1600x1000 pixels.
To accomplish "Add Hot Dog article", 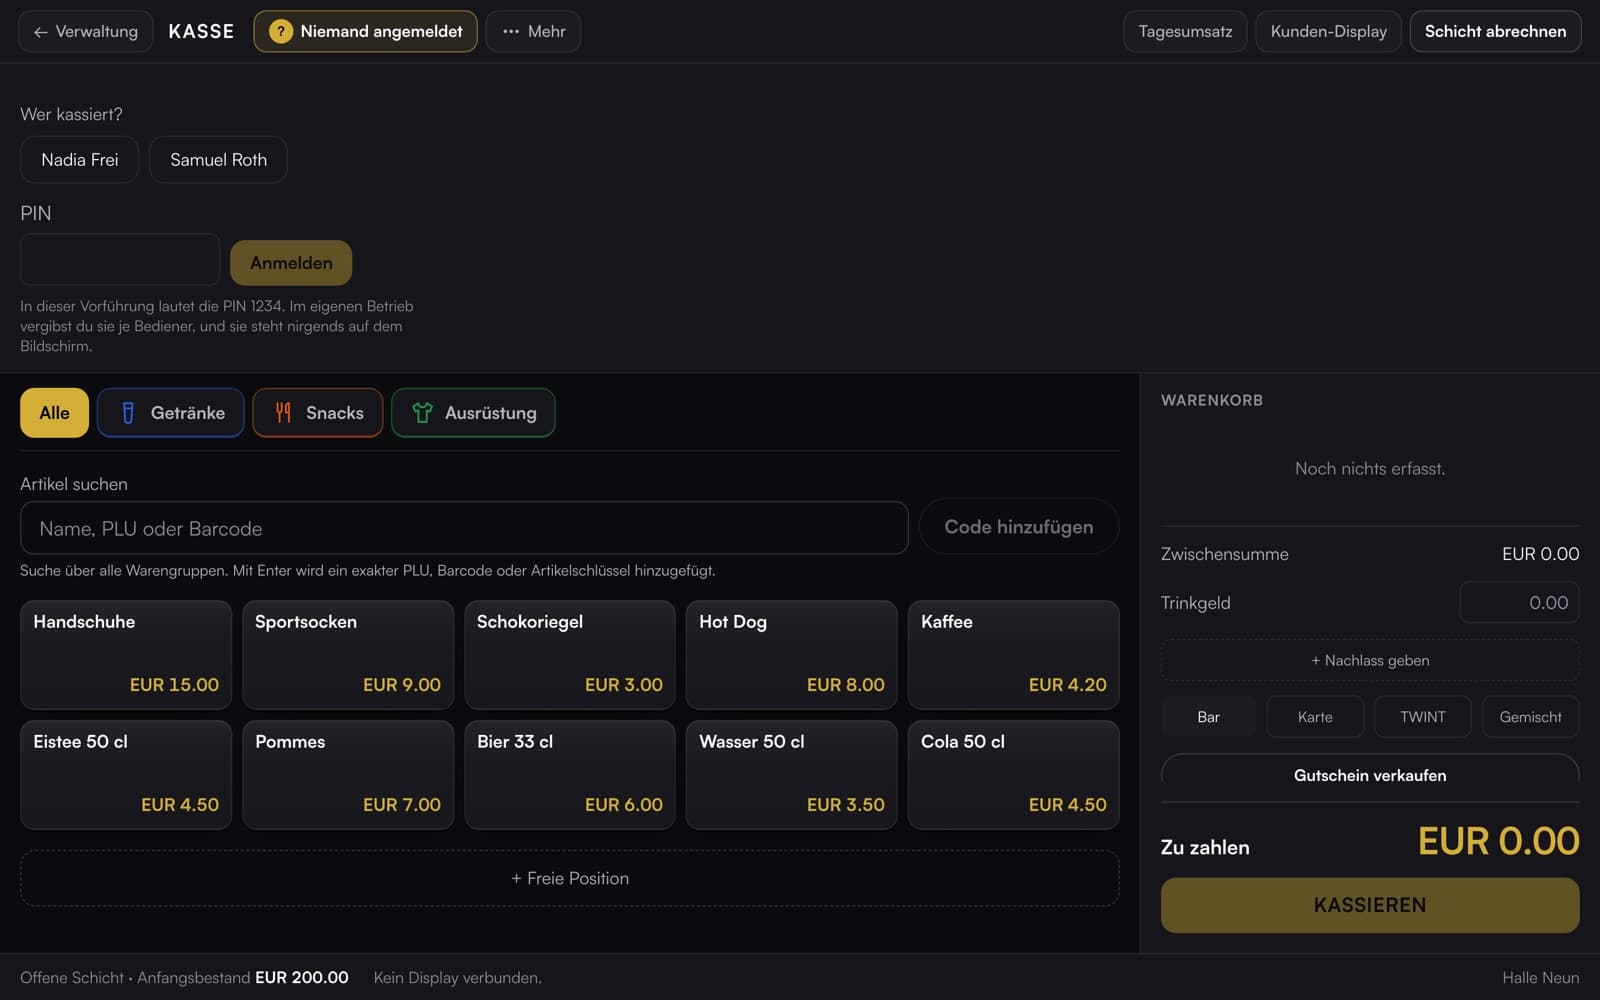I will (792, 655).
